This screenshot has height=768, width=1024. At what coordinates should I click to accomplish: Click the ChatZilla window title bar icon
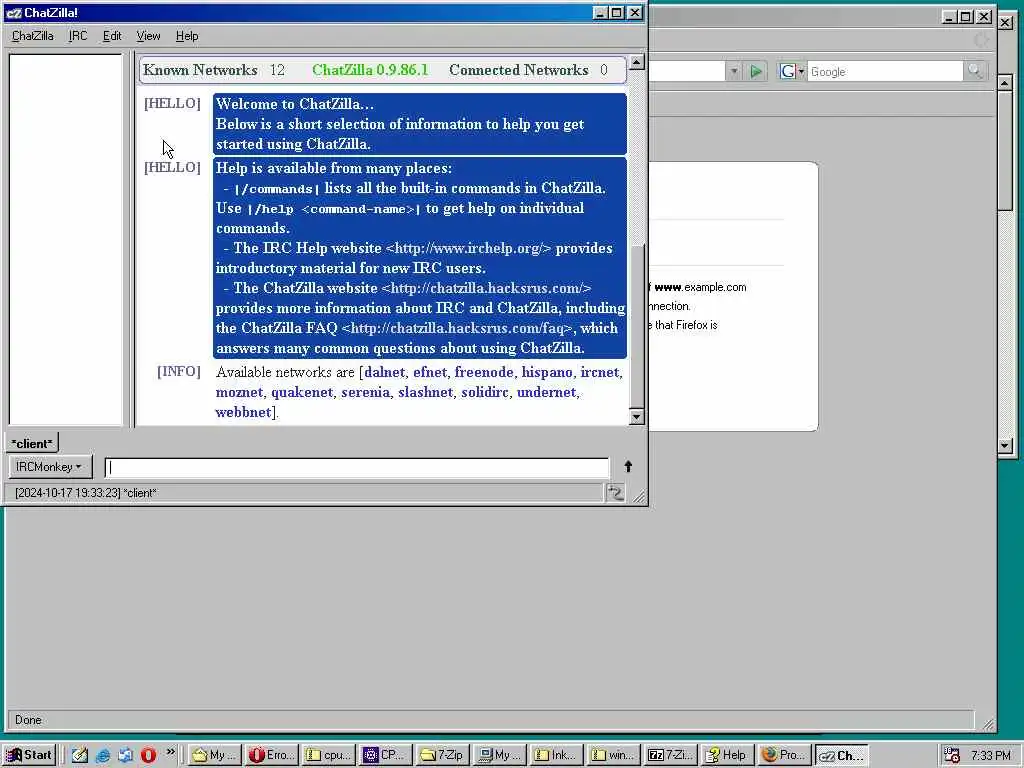(x=13, y=12)
